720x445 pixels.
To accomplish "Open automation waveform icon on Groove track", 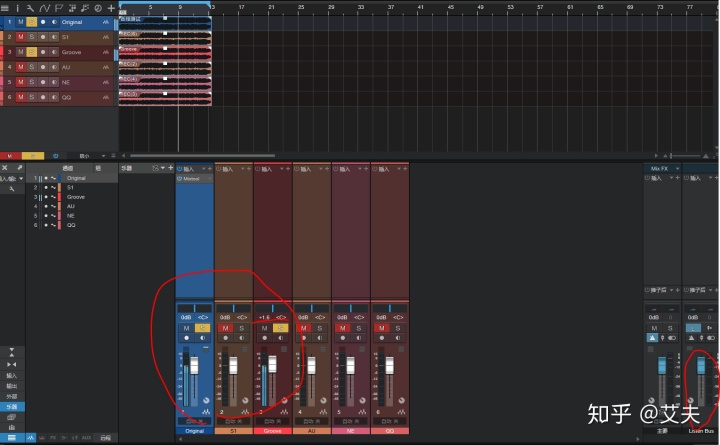I will (x=106, y=52).
